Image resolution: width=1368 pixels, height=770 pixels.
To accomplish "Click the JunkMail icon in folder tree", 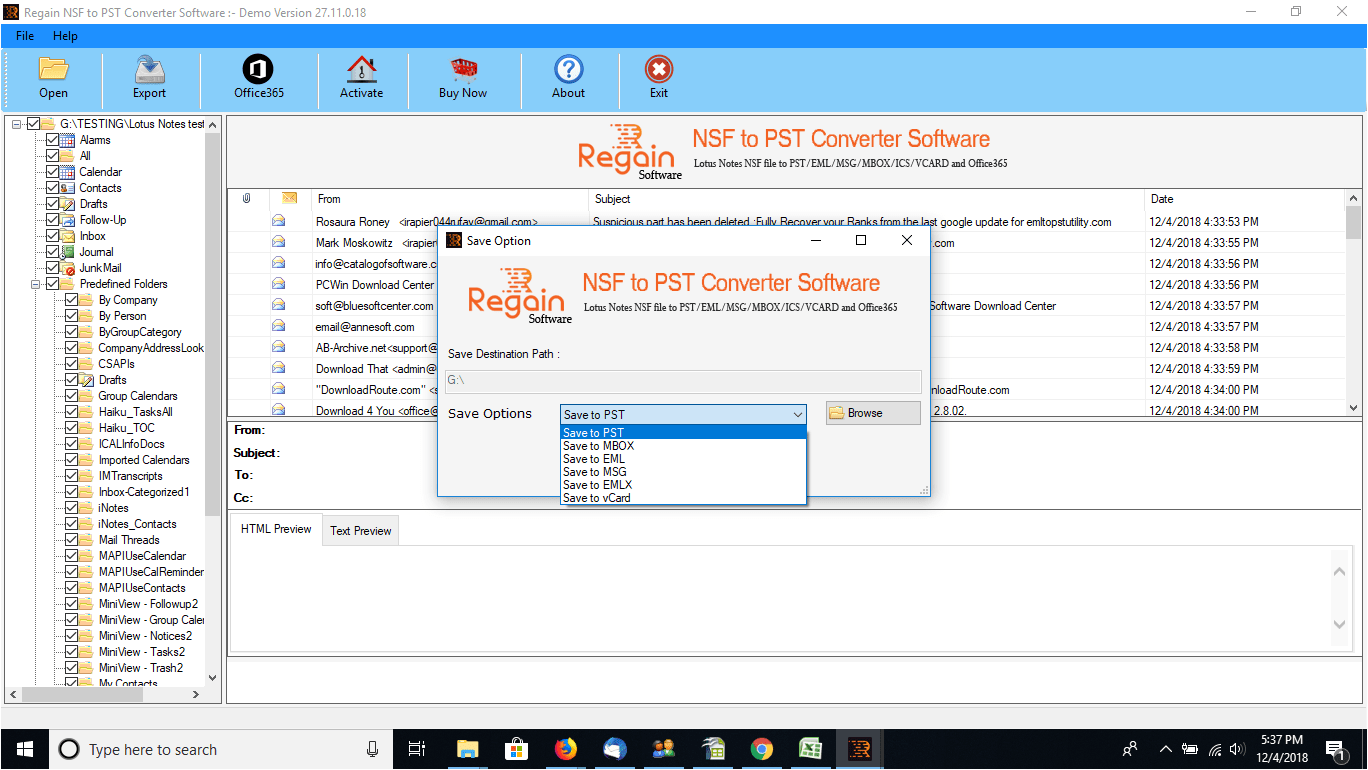I will point(68,268).
